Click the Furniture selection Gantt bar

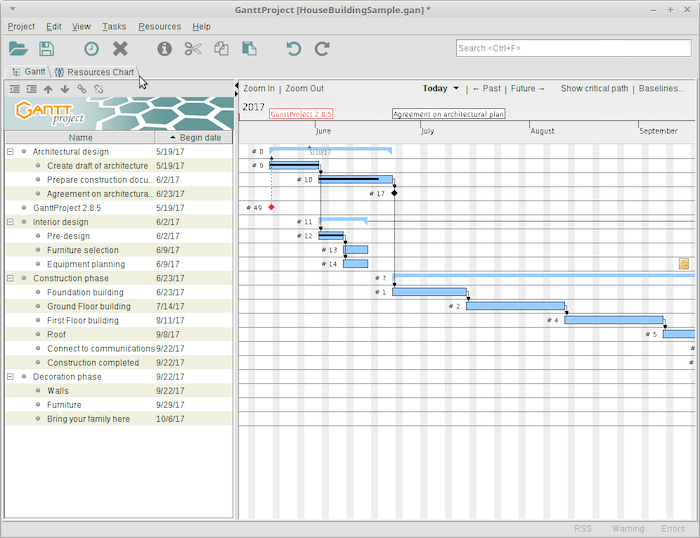(x=356, y=250)
